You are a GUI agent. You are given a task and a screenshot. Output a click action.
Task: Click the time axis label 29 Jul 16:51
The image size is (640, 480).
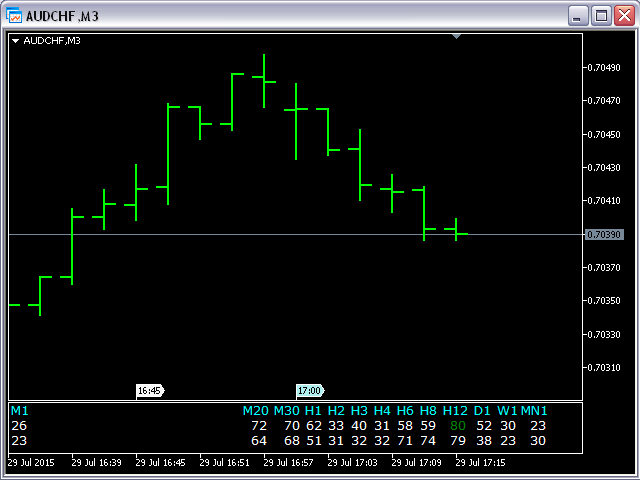pos(224,463)
